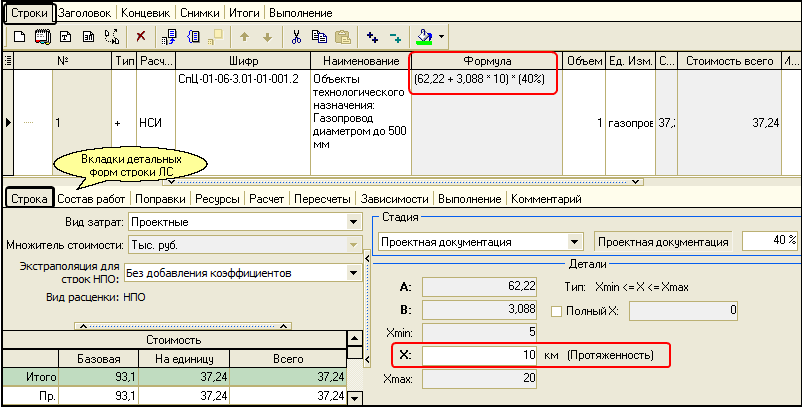The width and height of the screenshot is (802, 407).
Task: Click the red X delete icon
Action: (x=140, y=37)
